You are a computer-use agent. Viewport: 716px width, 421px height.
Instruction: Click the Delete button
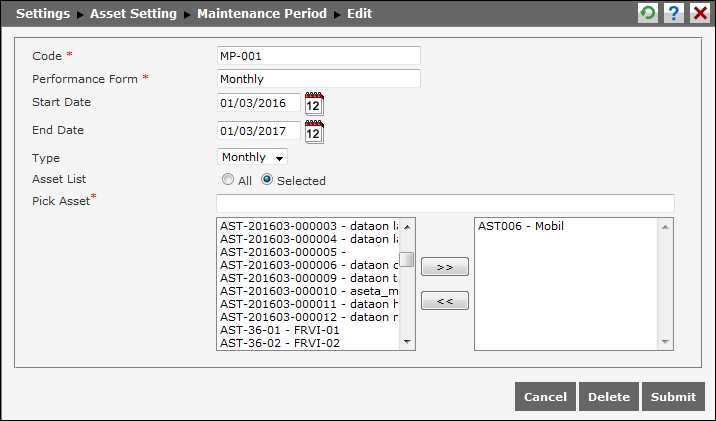[609, 397]
